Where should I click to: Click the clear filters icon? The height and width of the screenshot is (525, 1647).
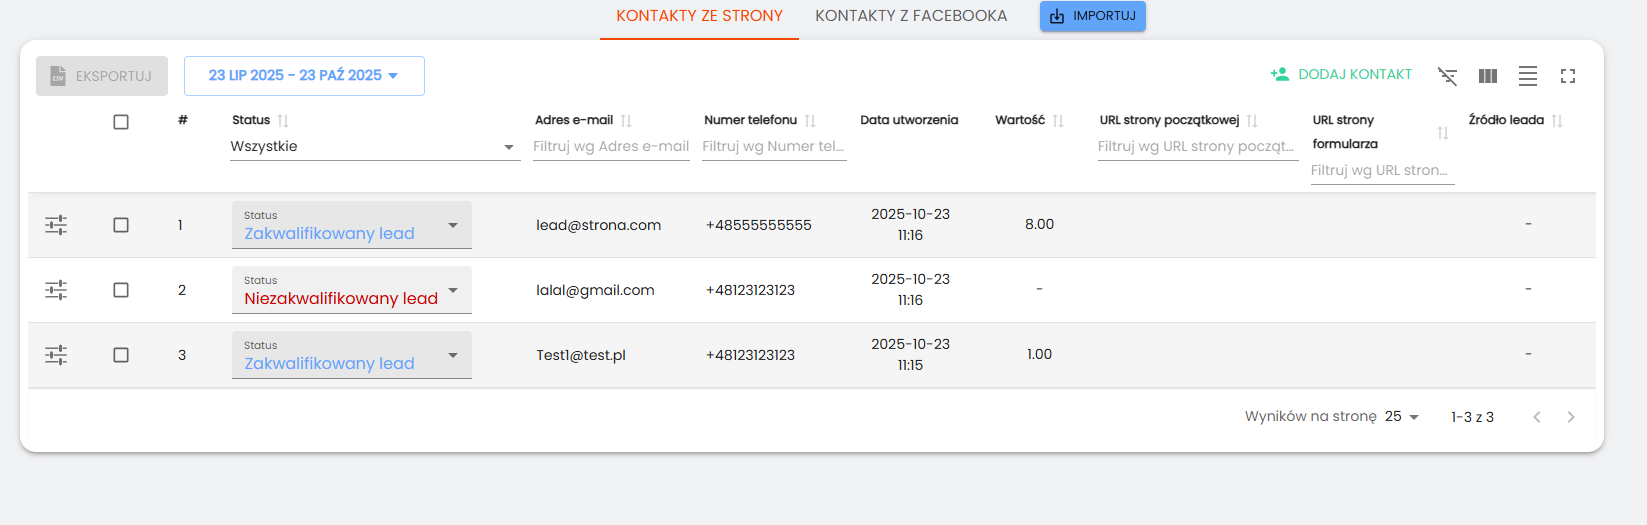1447,76
